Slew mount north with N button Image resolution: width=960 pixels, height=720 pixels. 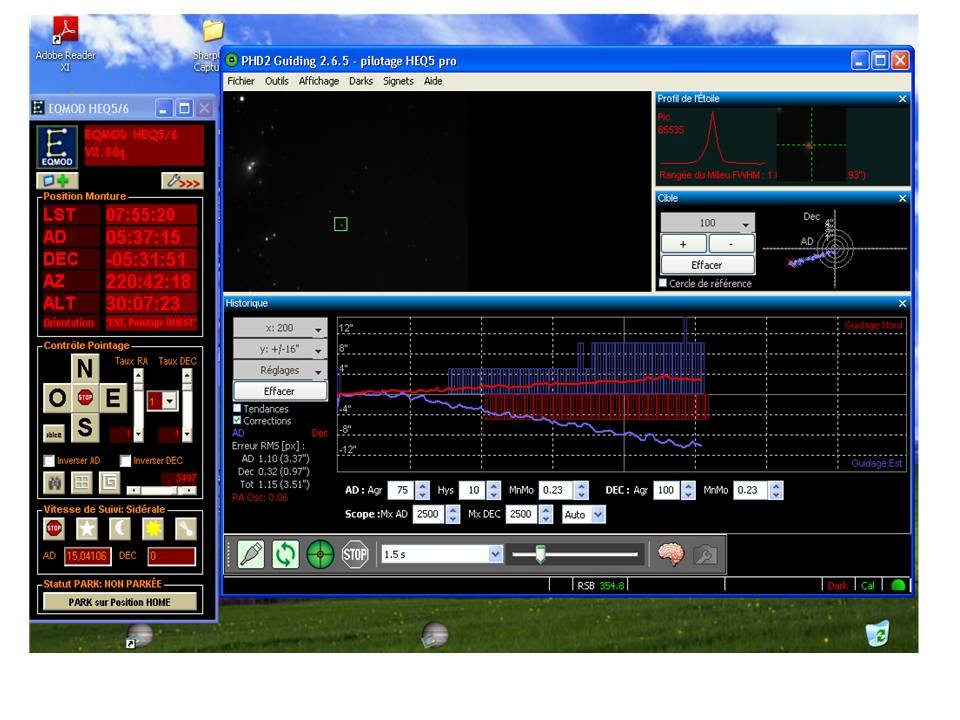(x=84, y=368)
